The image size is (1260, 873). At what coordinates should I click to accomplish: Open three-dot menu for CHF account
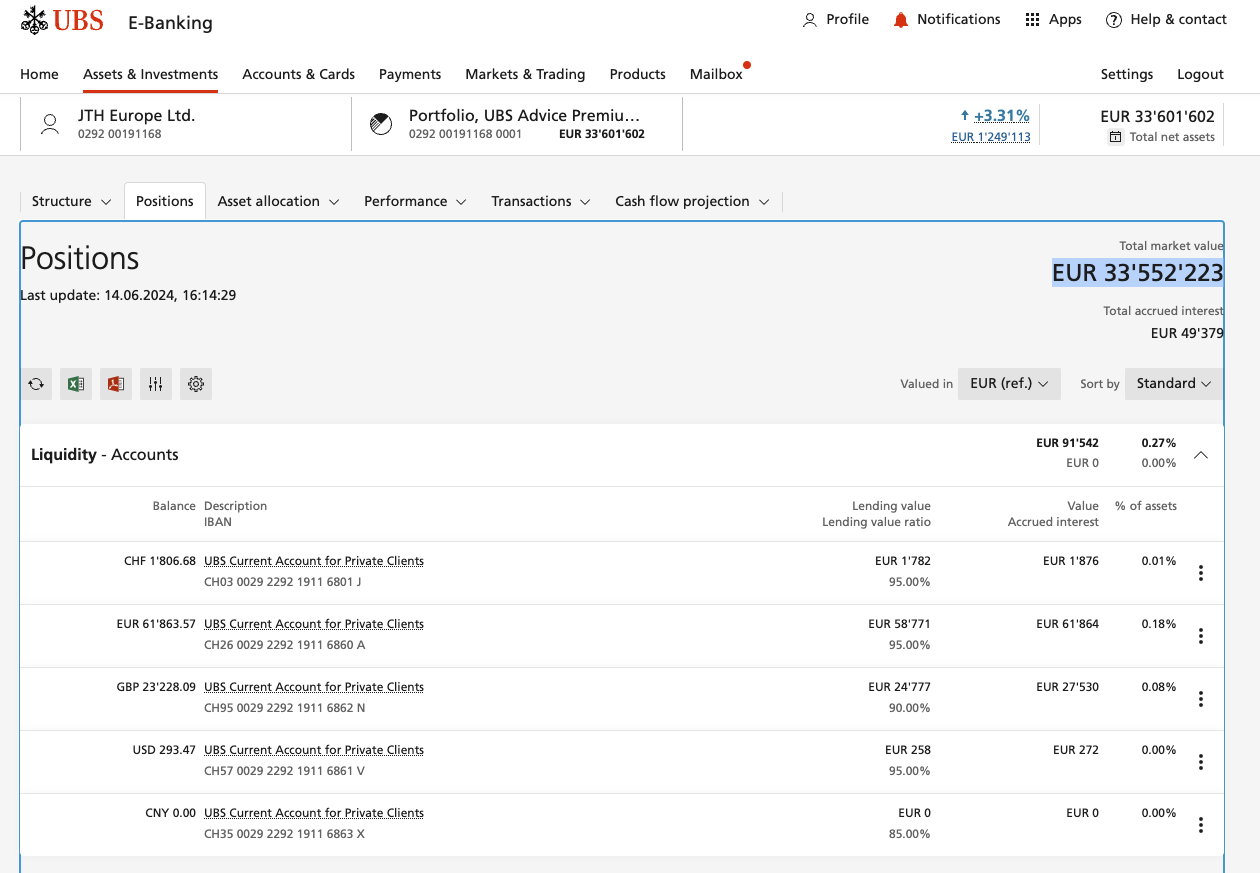1200,573
